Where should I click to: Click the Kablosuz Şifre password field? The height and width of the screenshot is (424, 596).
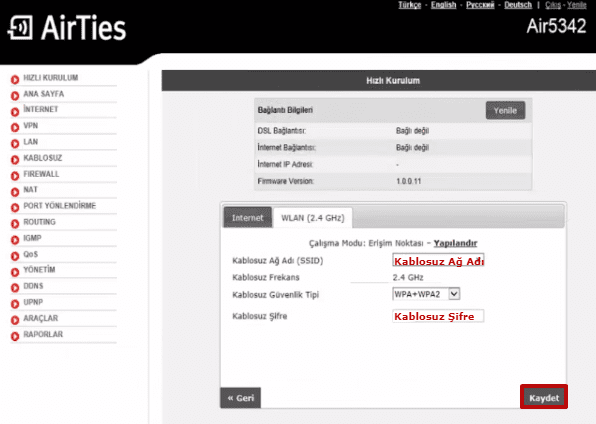click(x=438, y=316)
